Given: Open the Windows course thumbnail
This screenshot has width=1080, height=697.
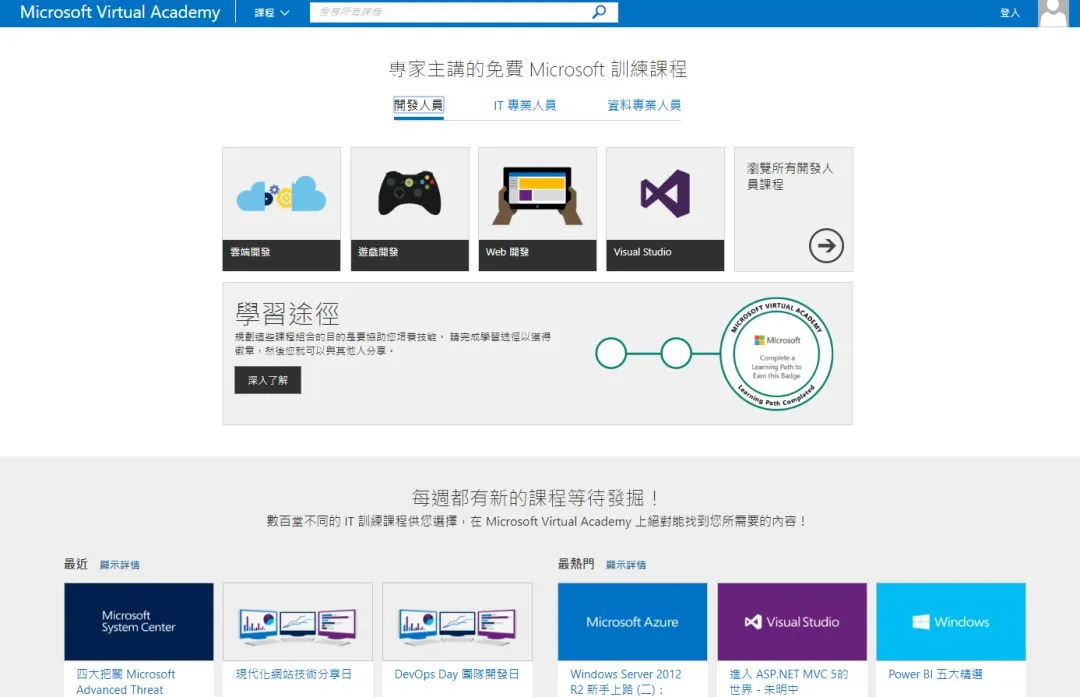Looking at the screenshot, I should (951, 622).
